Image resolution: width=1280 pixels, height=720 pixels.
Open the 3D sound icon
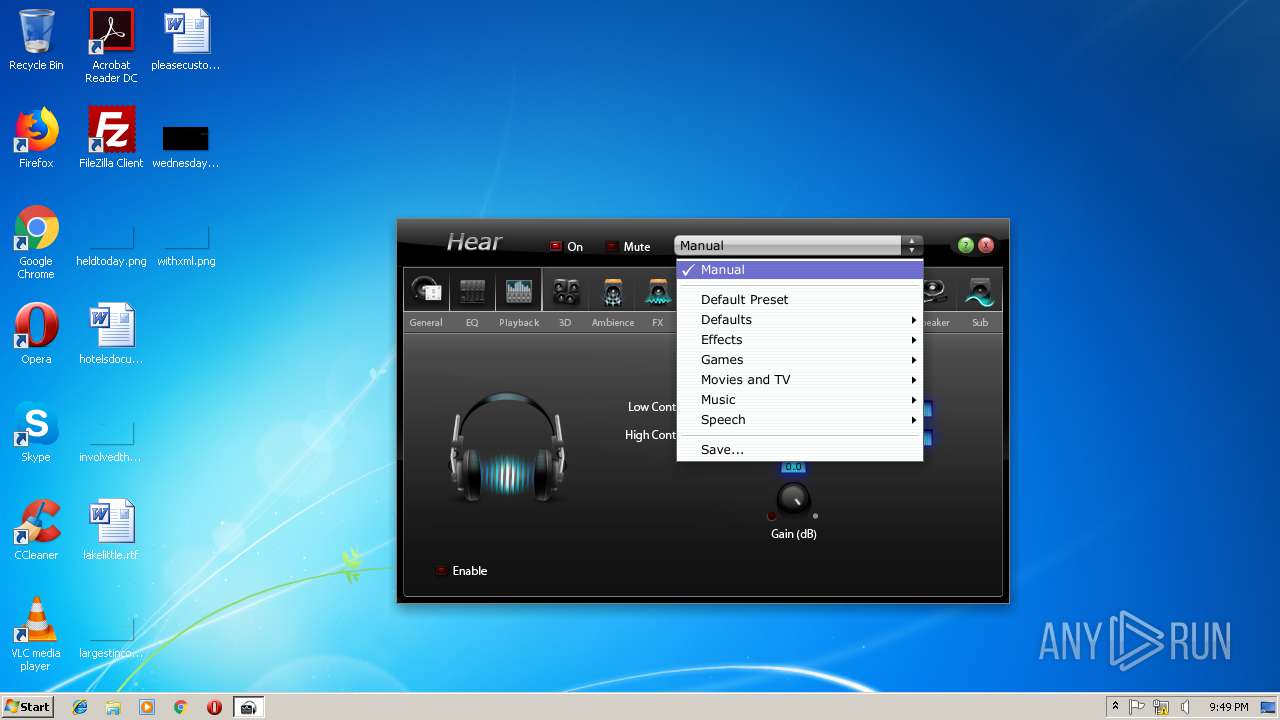[x=566, y=291]
